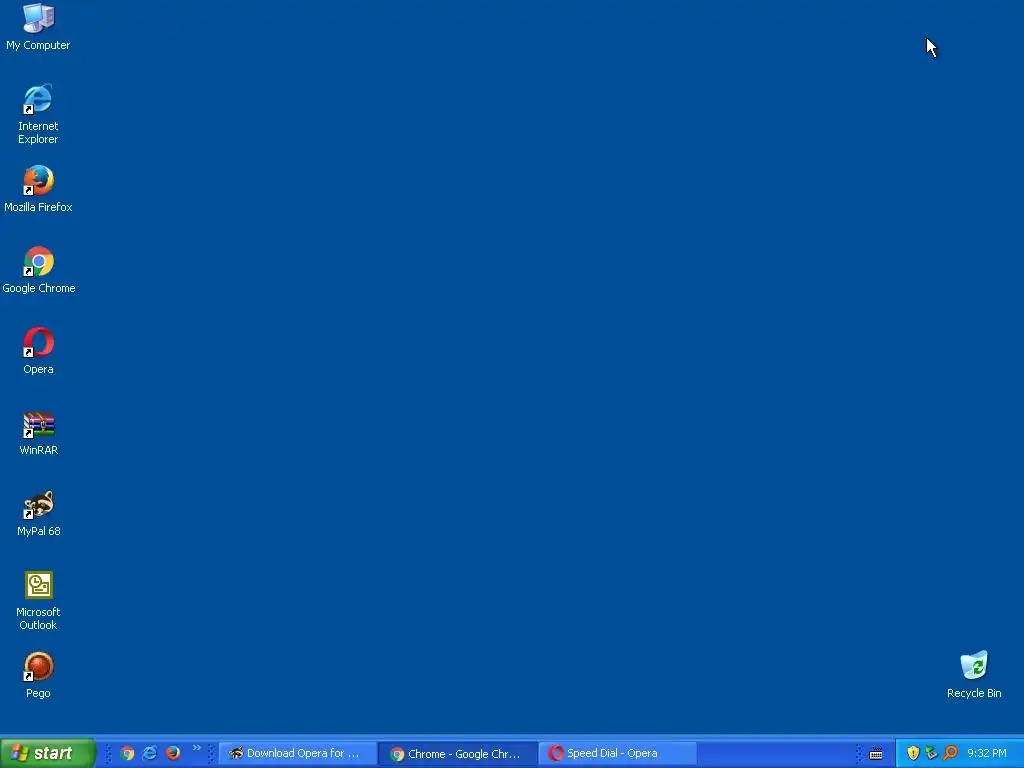Launch Firefox from the Quick Launch bar
This screenshot has height=768, width=1024.
(x=173, y=753)
